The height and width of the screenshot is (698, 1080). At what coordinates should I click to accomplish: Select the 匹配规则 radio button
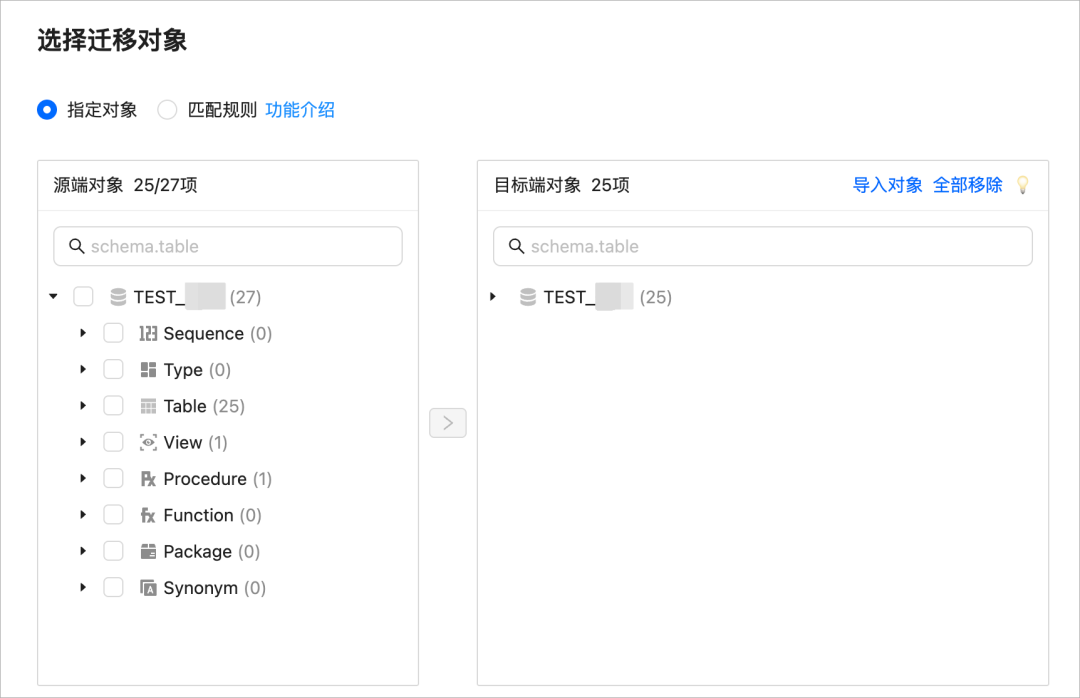pyautogui.click(x=167, y=110)
